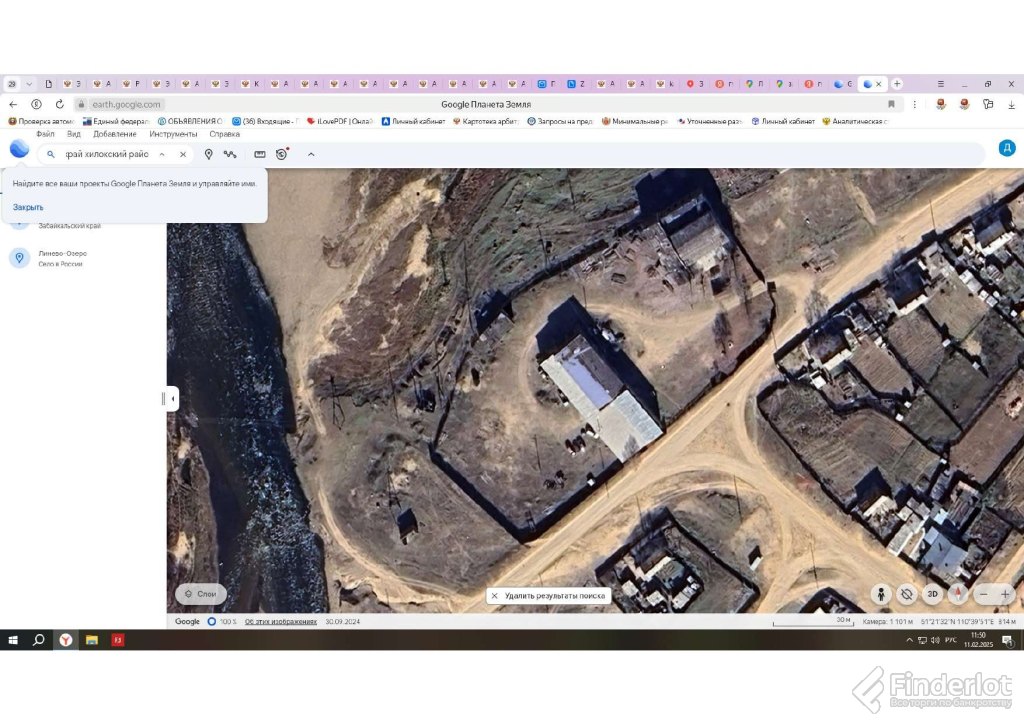The height and width of the screenshot is (724, 1024).
Task: Open the Файл menu
Action: (45, 134)
